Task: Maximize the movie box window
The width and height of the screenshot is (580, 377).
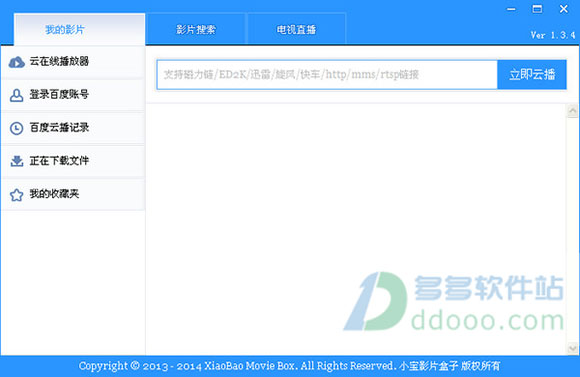Action: [537, 9]
